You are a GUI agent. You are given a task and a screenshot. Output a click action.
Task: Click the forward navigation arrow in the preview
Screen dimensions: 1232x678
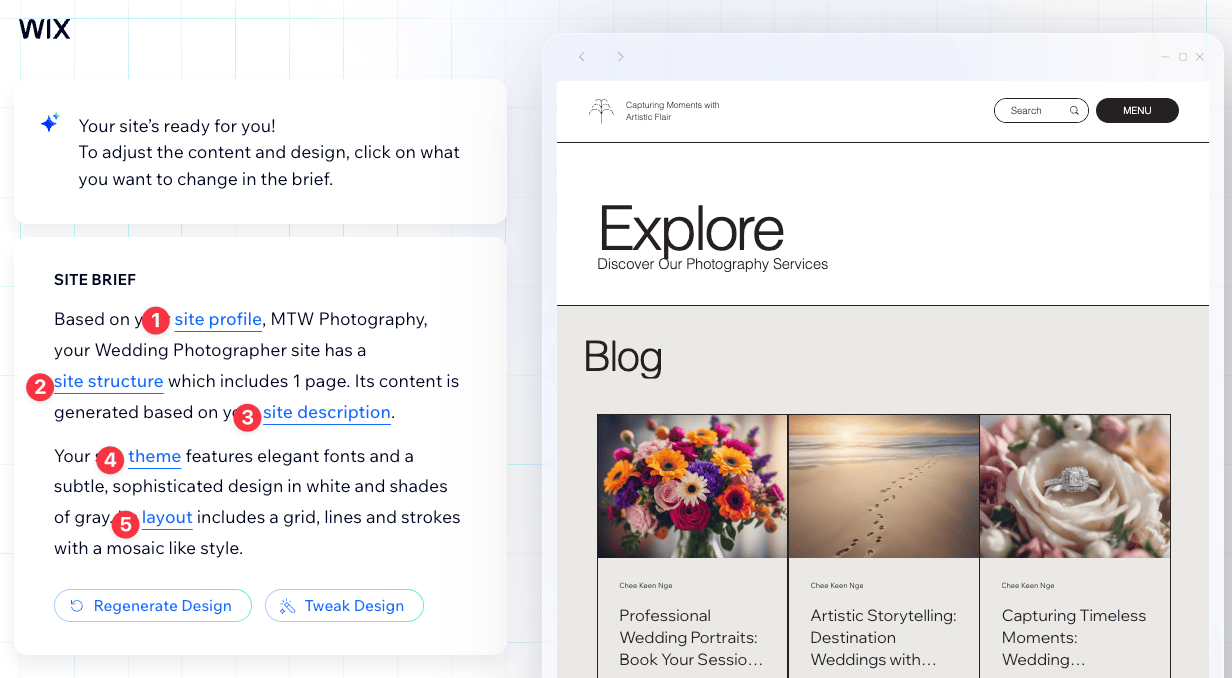[x=620, y=57]
